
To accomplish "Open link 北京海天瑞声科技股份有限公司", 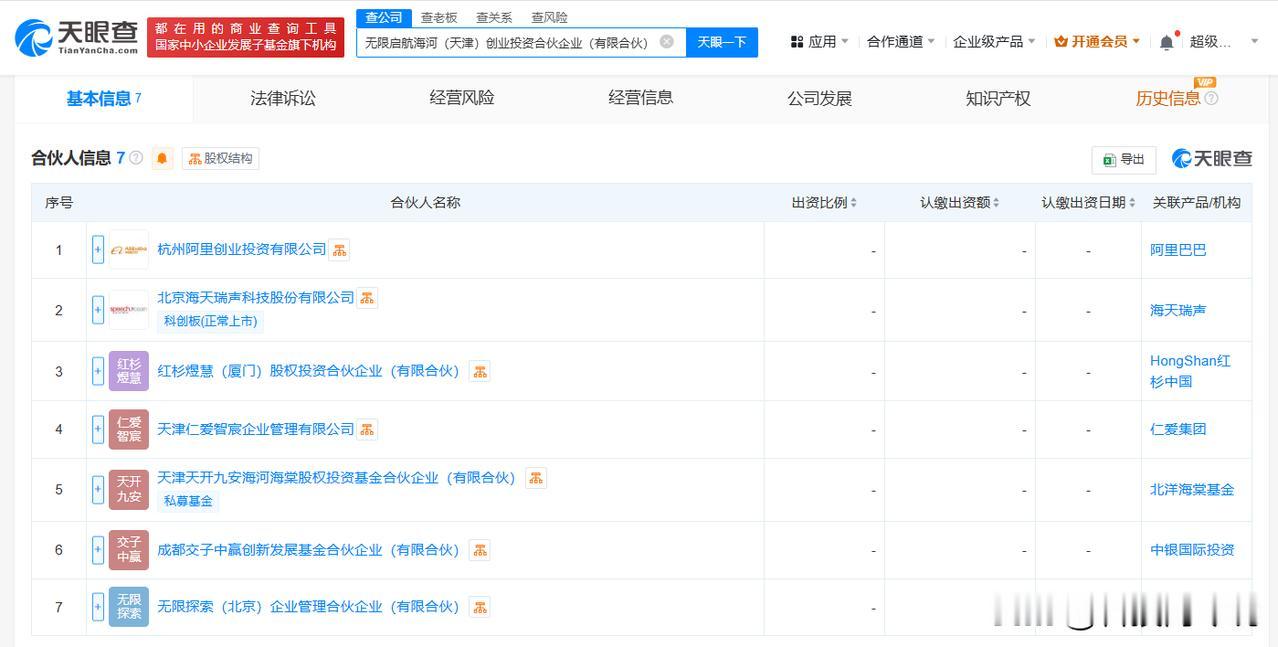I will point(256,298).
